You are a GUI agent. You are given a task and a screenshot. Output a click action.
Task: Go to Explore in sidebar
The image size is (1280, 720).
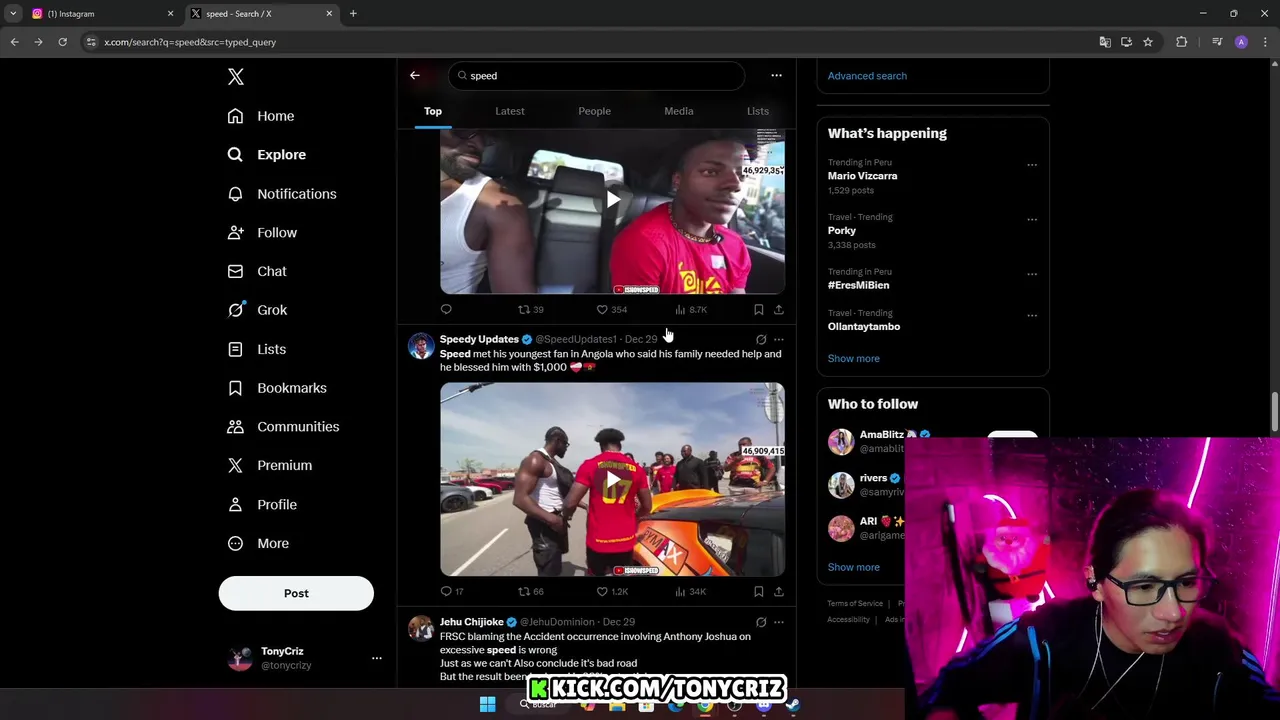[x=266, y=155]
